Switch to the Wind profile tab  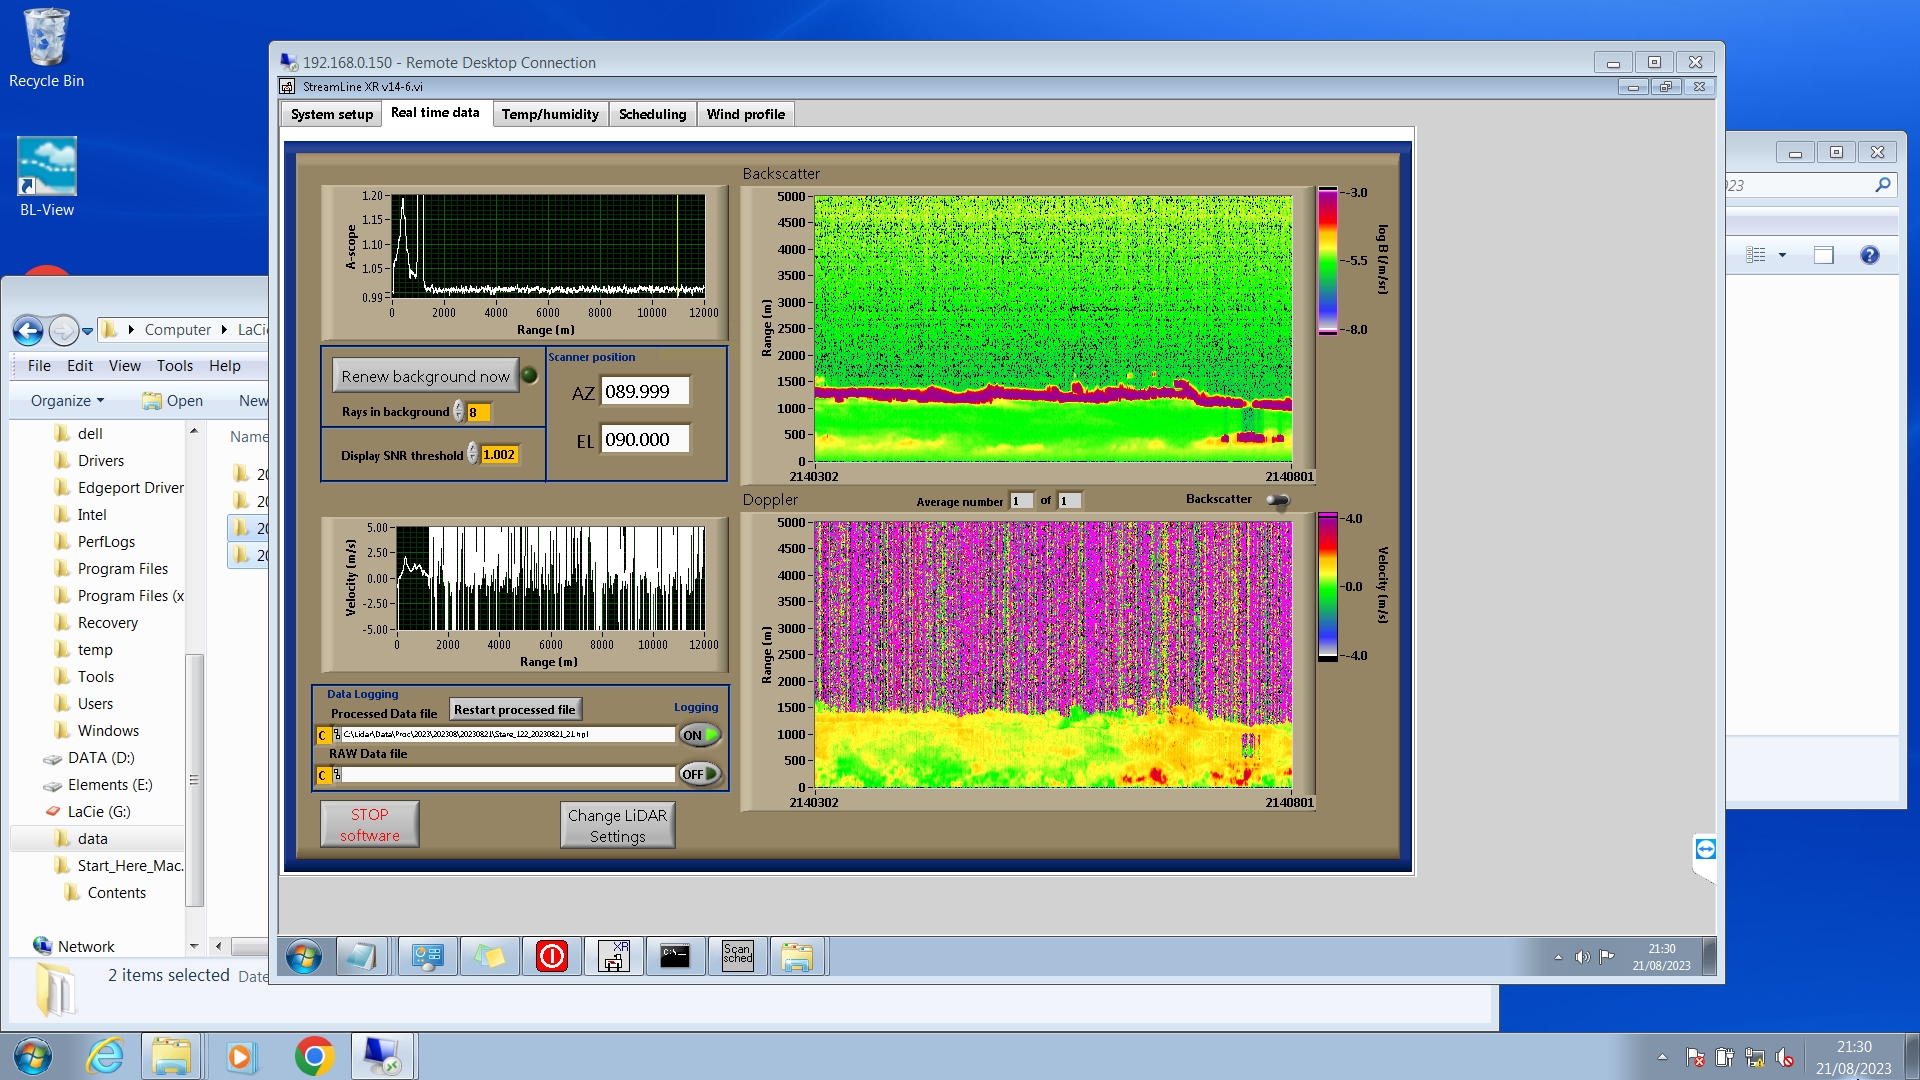tap(745, 114)
